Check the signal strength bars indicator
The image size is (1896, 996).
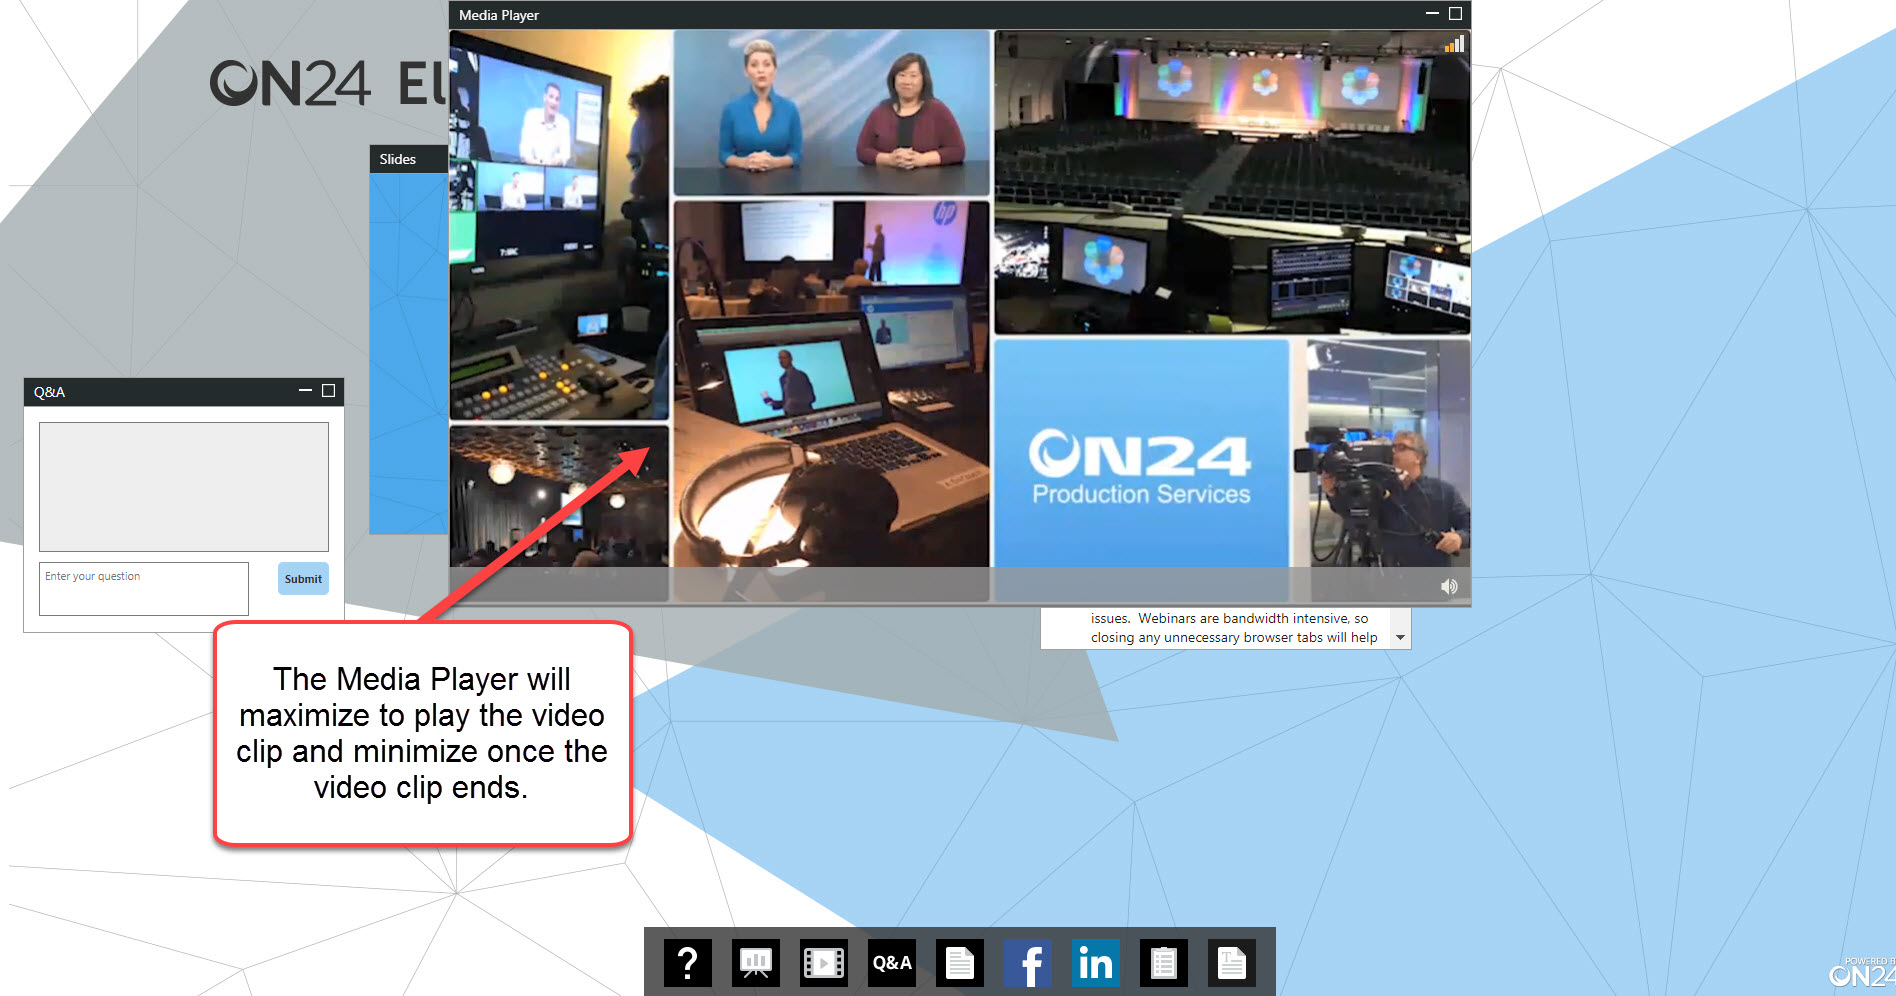coord(1455,44)
